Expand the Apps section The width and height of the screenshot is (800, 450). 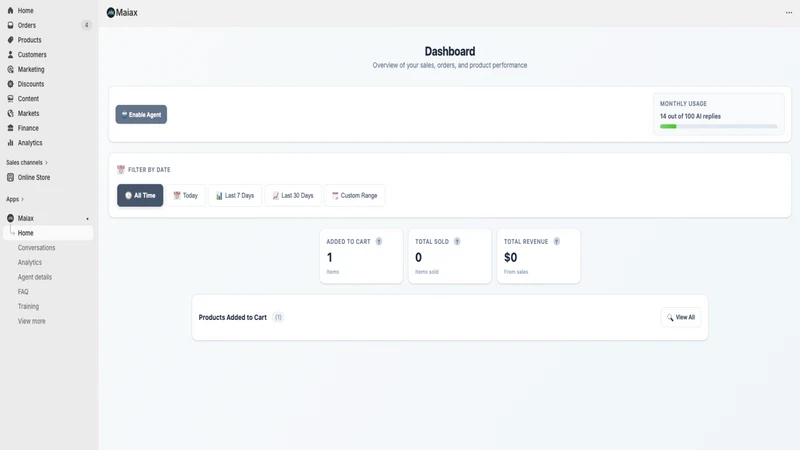[15, 199]
